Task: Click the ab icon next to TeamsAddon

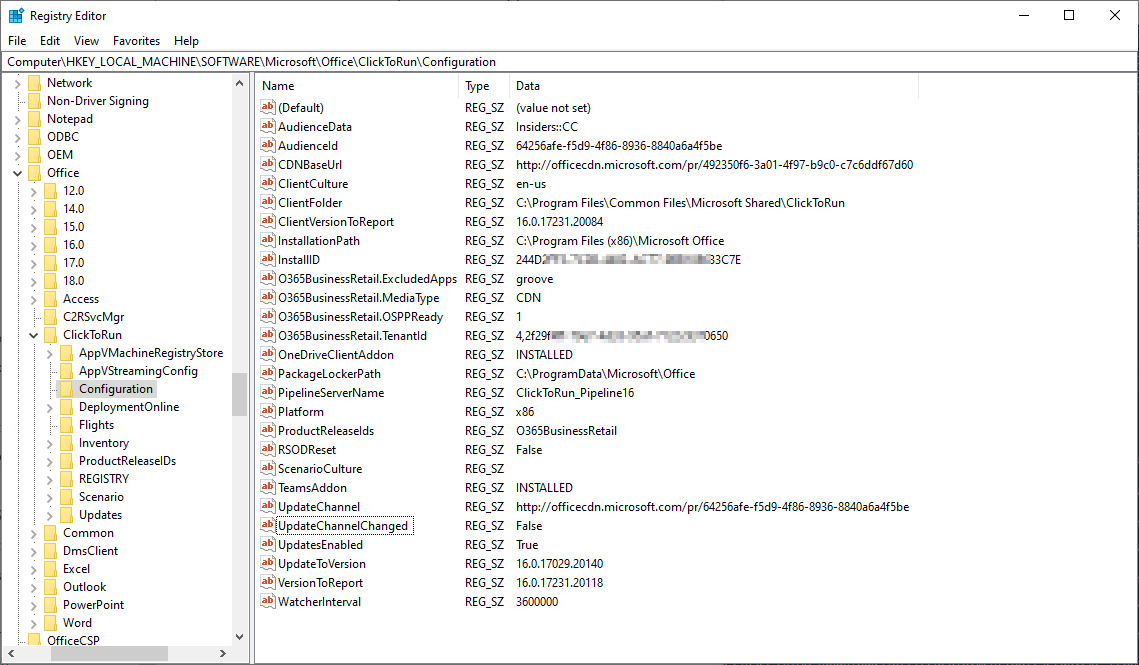Action: pyautogui.click(x=267, y=487)
